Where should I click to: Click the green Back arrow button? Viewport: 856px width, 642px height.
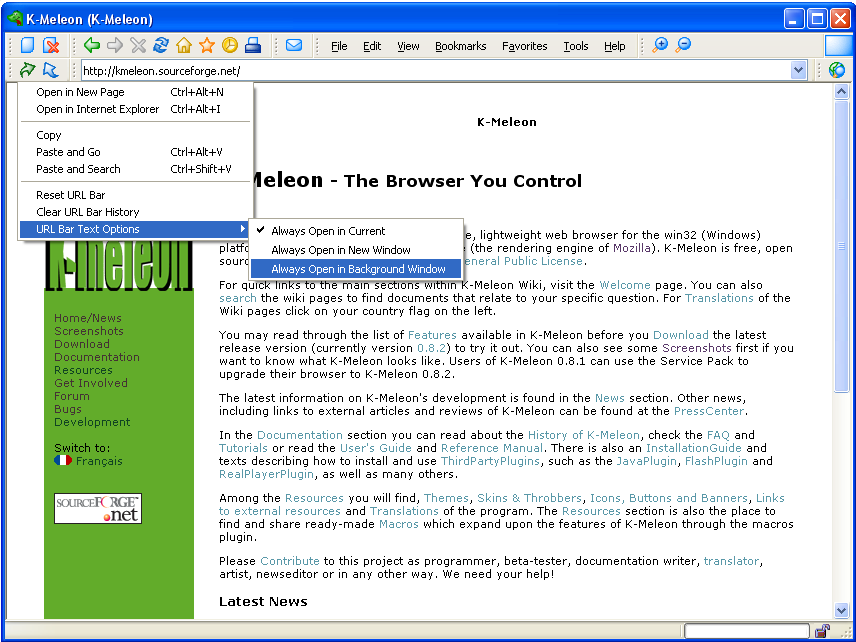[91, 45]
